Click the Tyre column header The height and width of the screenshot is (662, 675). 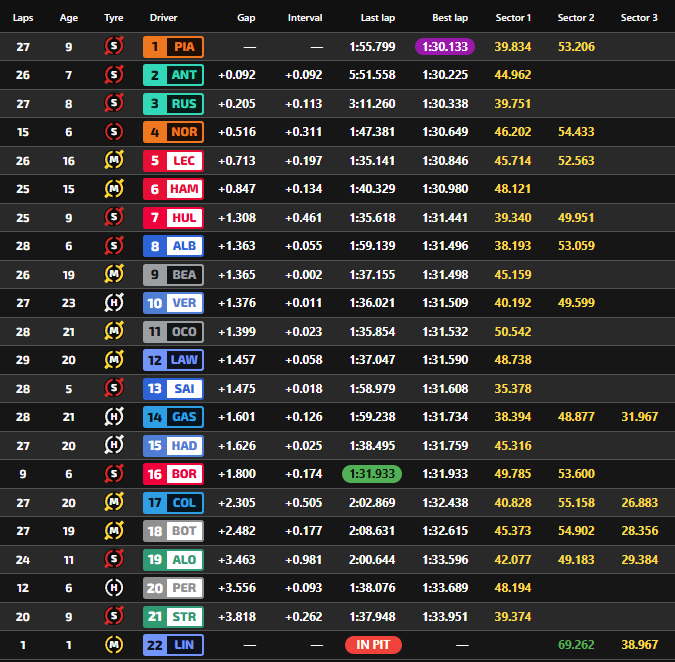point(114,18)
